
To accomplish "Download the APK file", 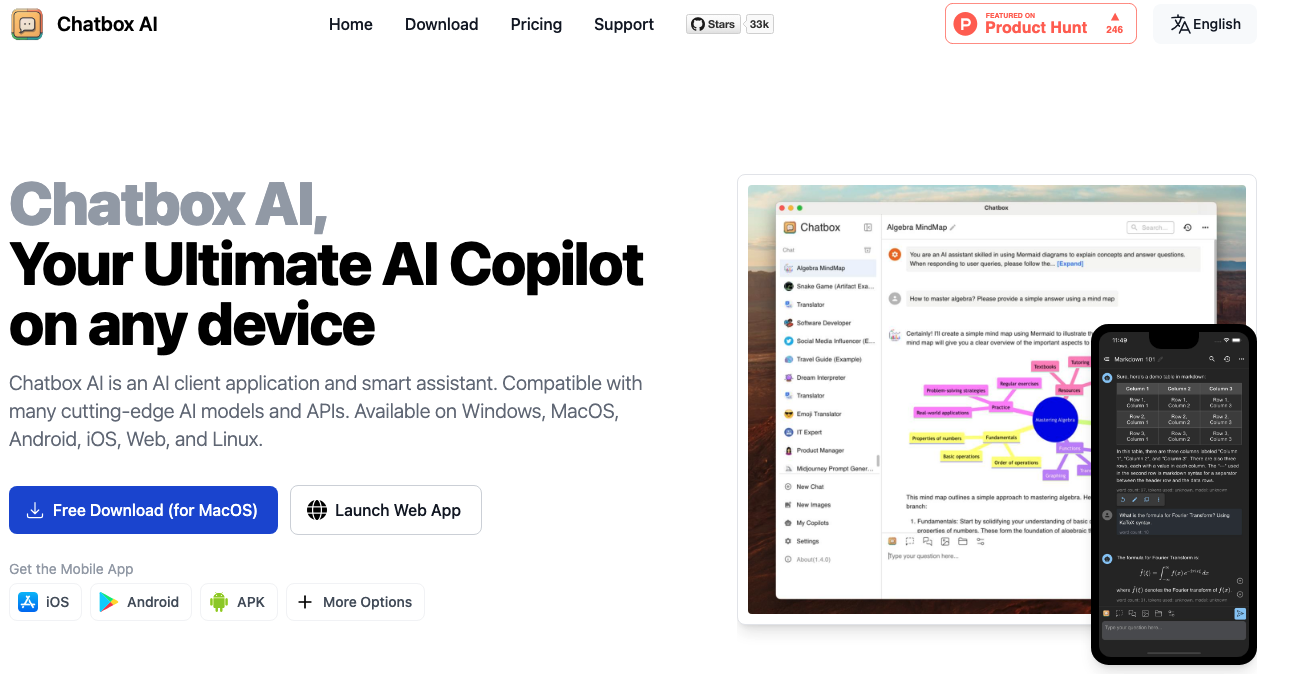I will (239, 602).
